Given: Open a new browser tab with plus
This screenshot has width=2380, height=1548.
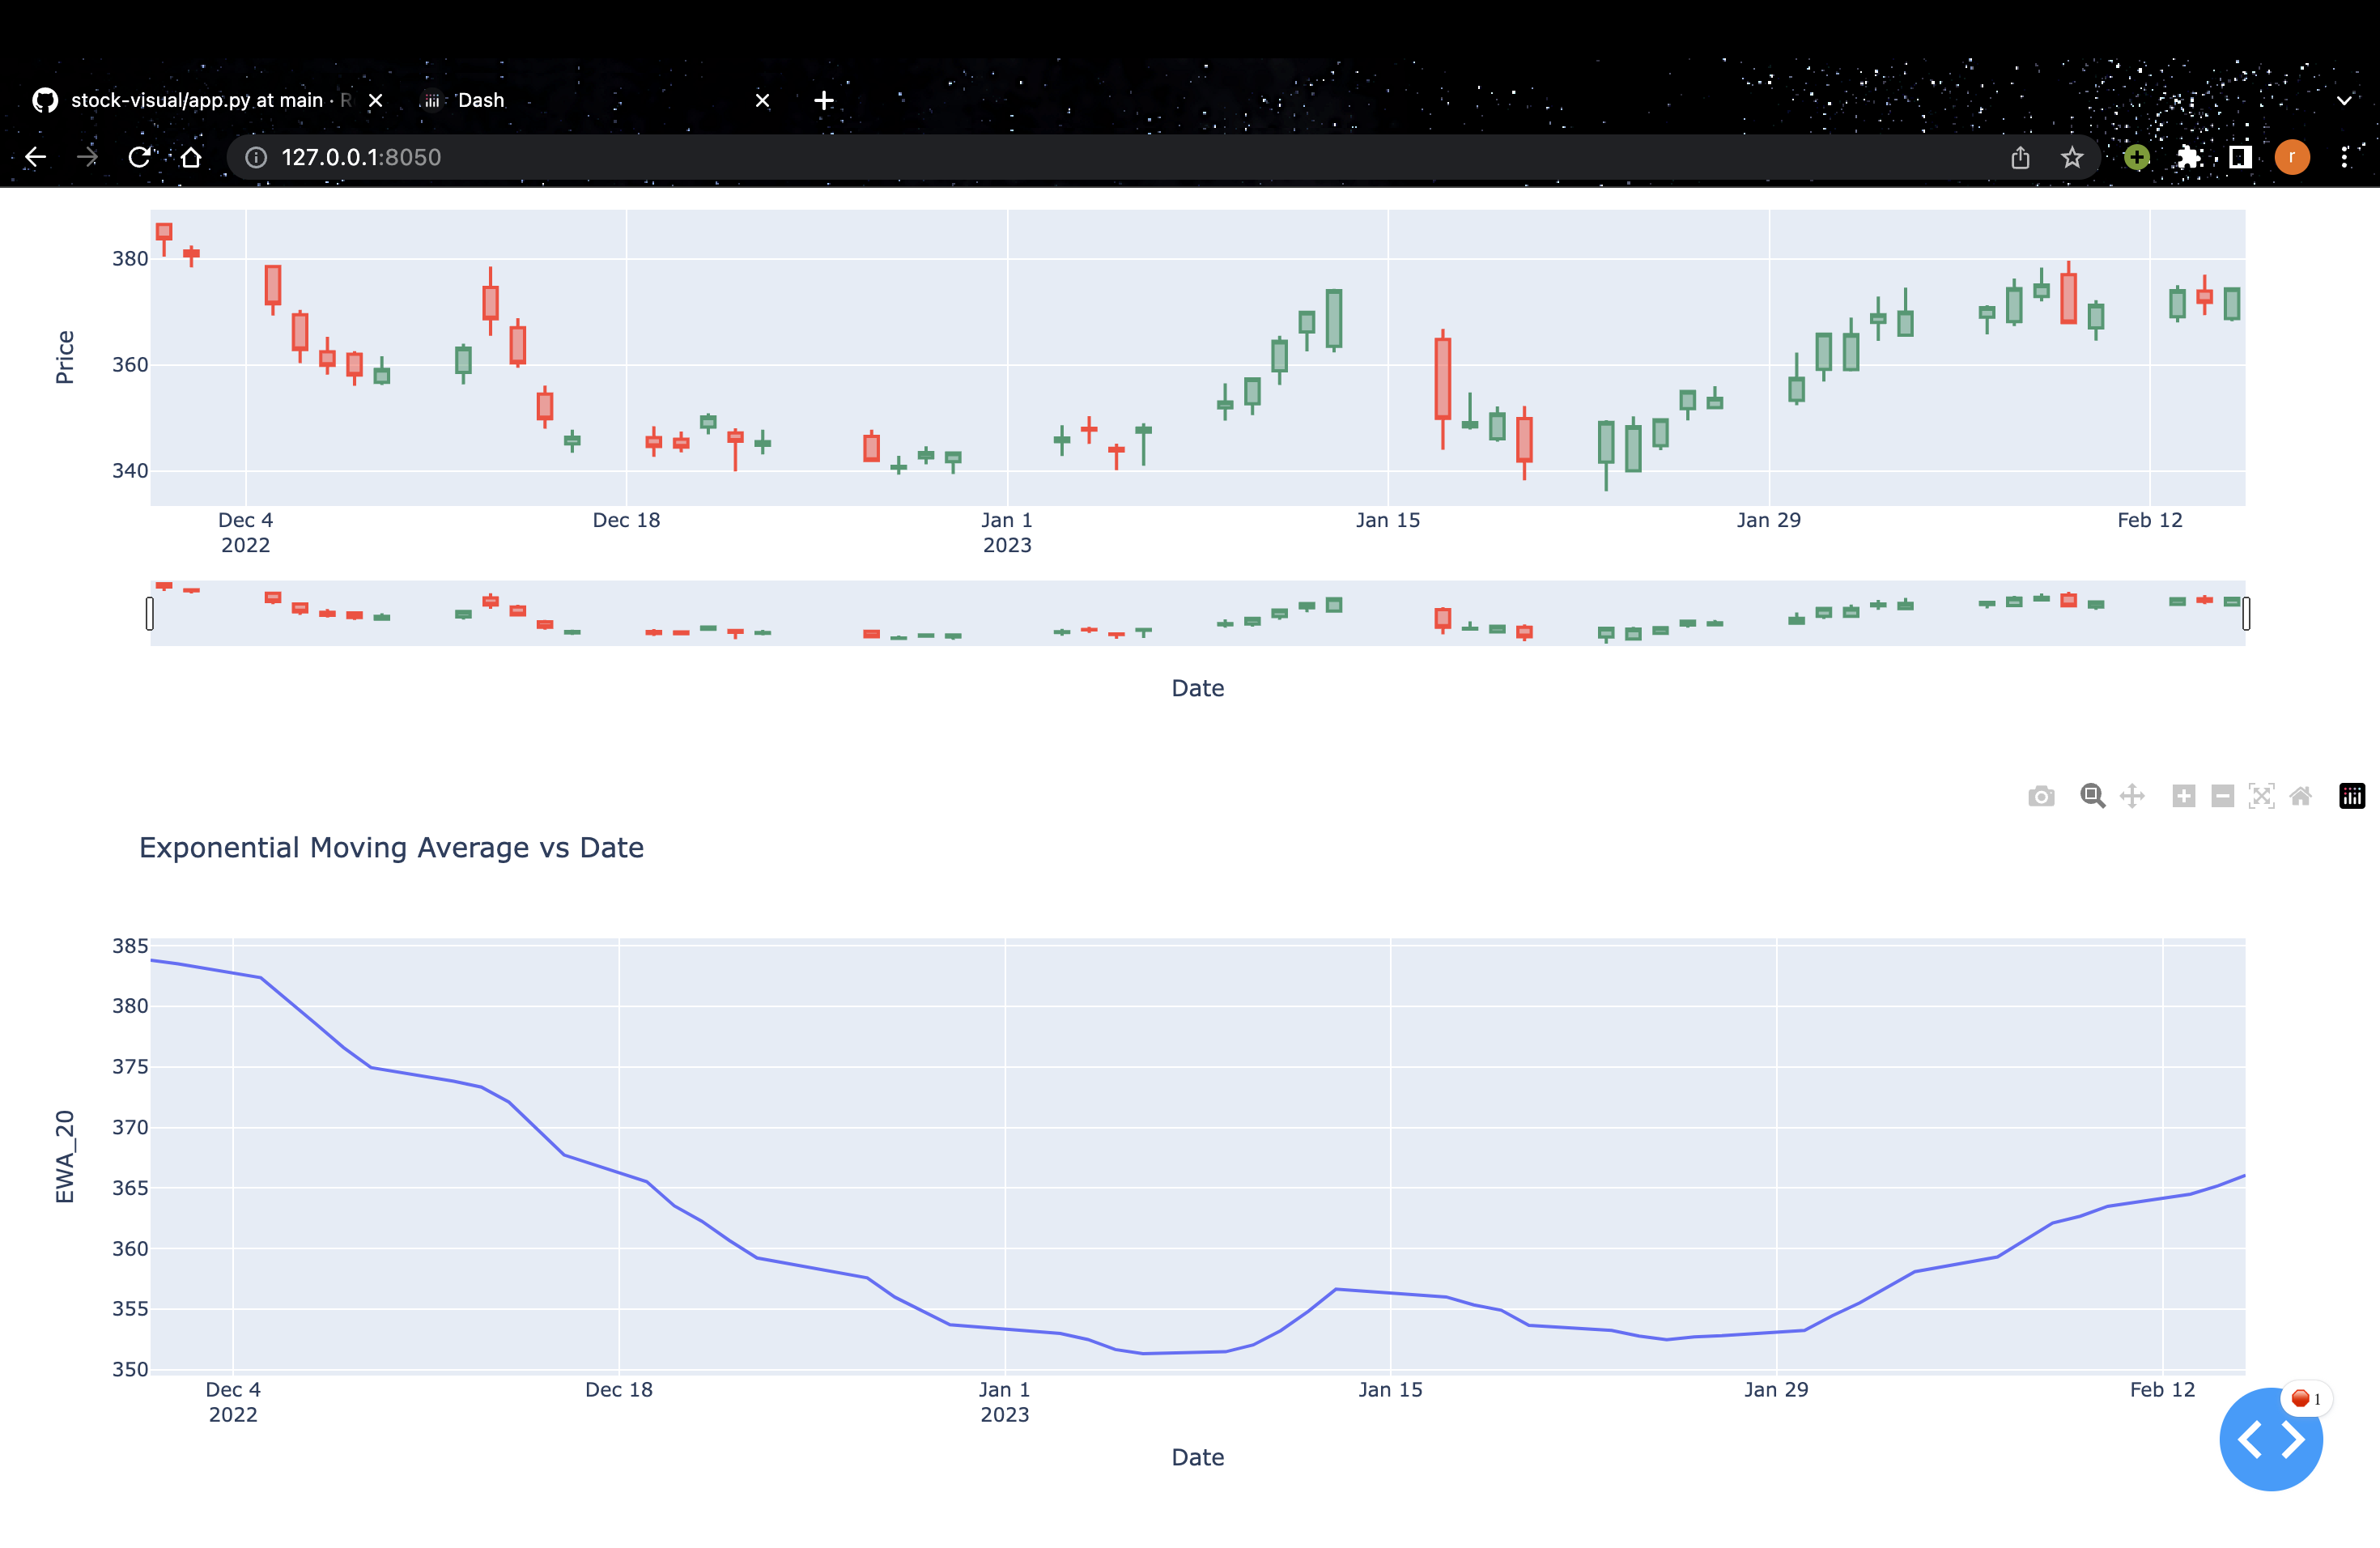Looking at the screenshot, I should (x=824, y=100).
